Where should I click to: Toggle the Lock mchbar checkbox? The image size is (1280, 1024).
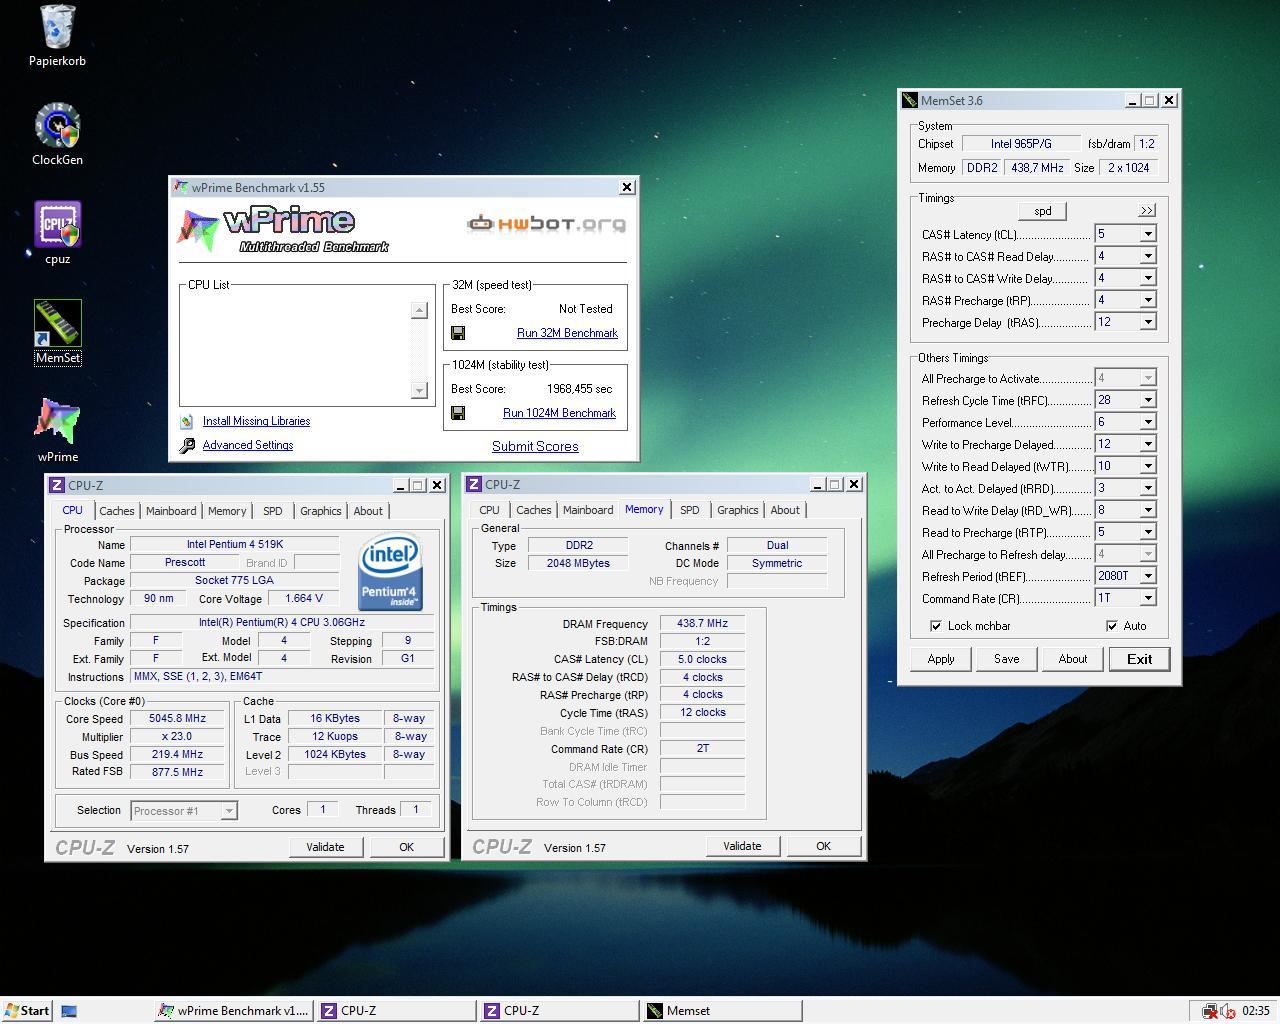tap(936, 626)
